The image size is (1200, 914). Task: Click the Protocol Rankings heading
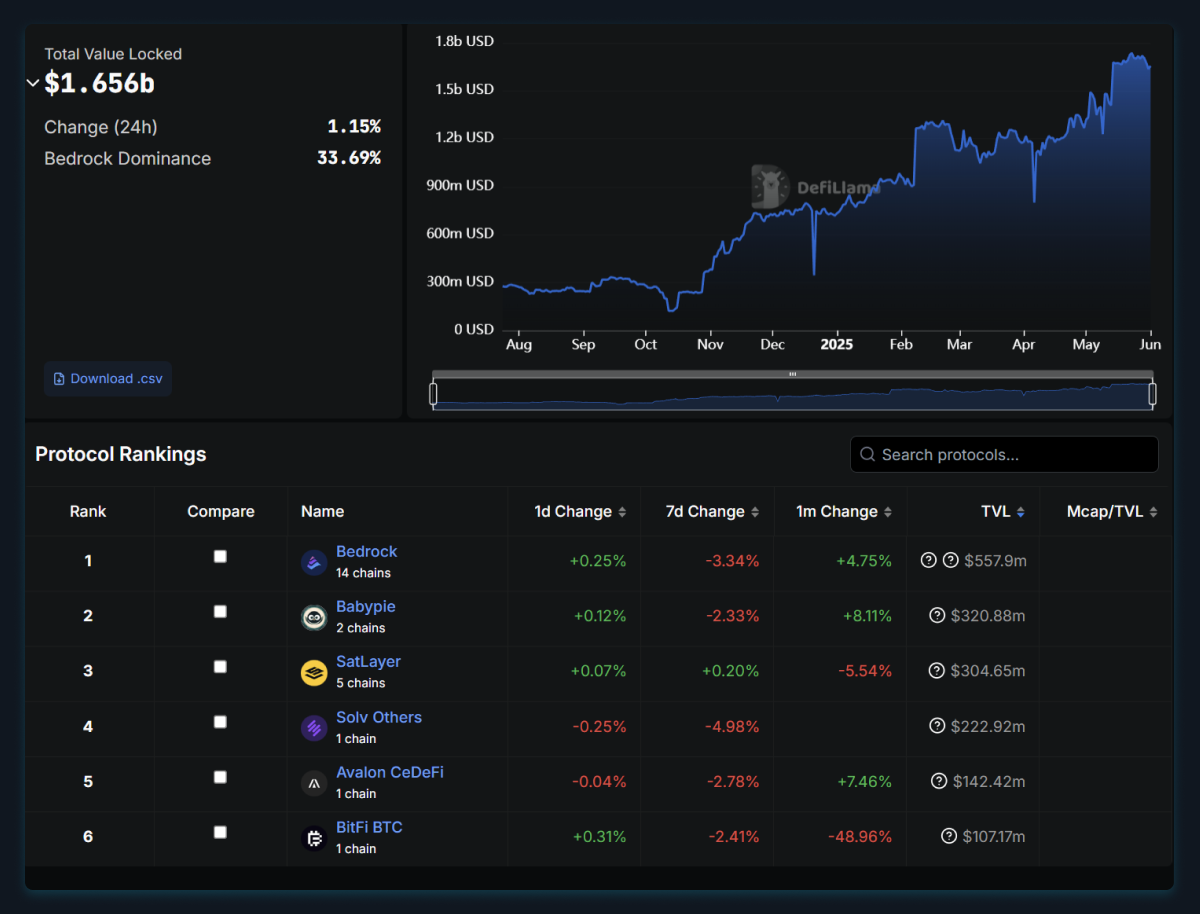(x=121, y=454)
